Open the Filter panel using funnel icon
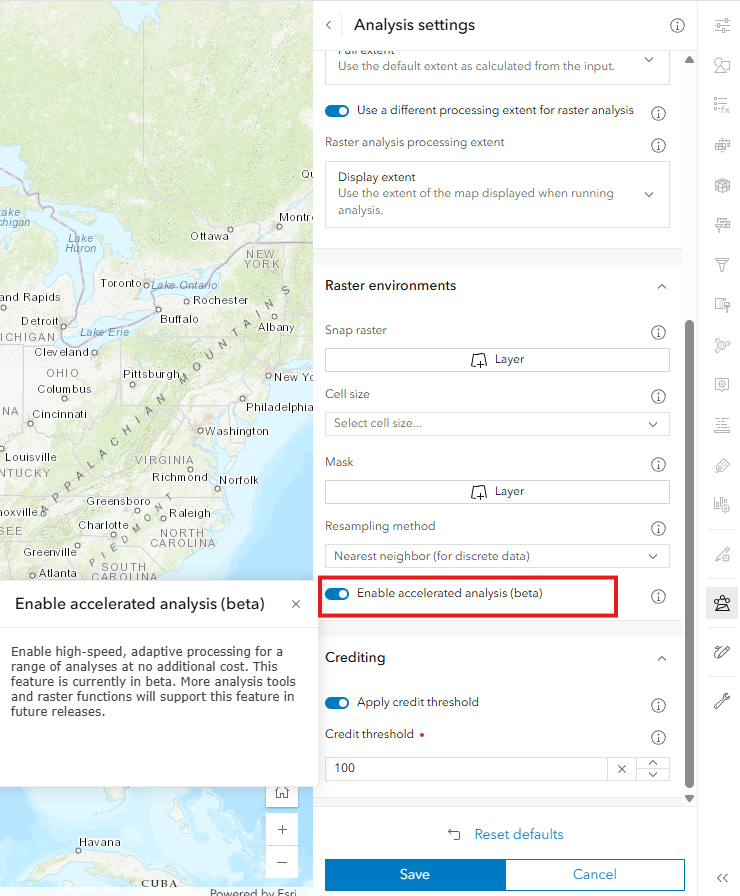740x896 pixels. (x=722, y=265)
